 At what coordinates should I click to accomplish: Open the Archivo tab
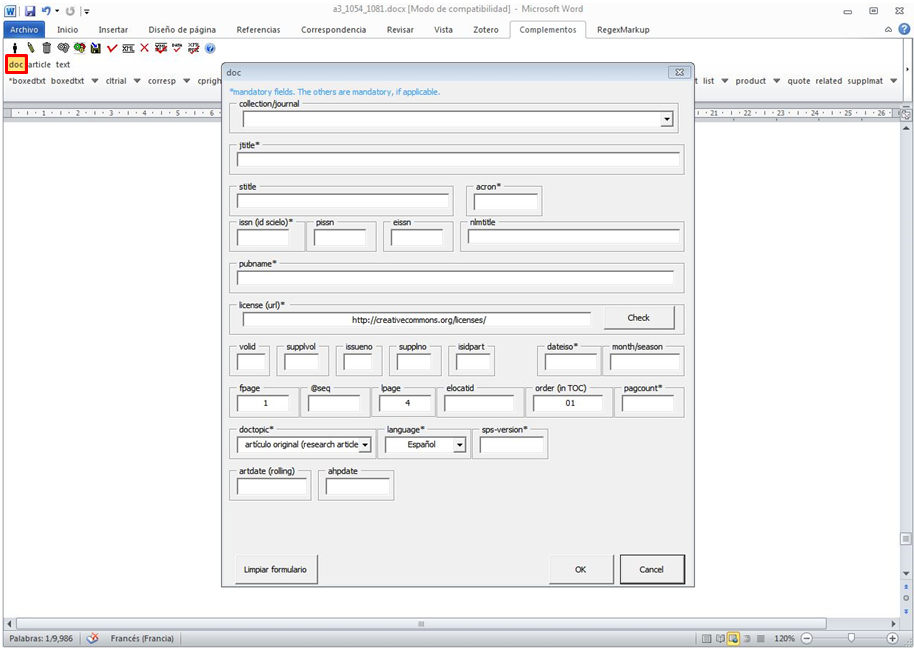point(24,30)
